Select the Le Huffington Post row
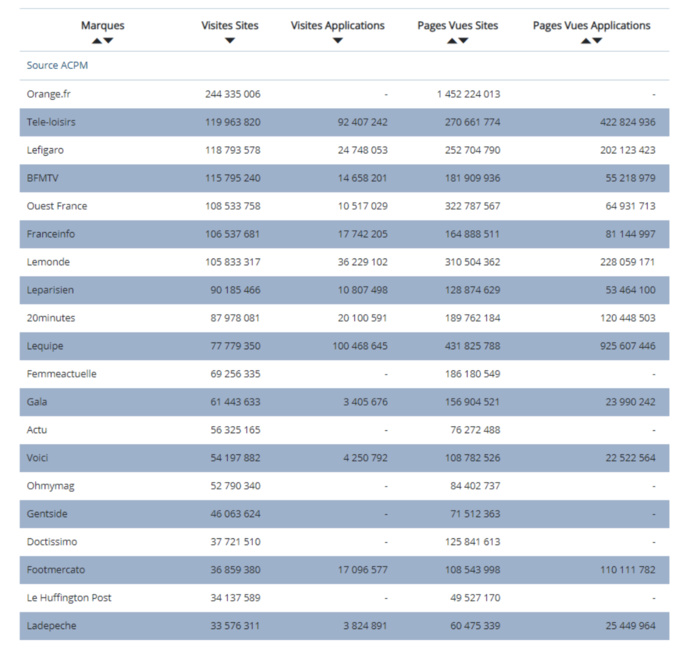The image size is (689, 654). click(x=69, y=598)
